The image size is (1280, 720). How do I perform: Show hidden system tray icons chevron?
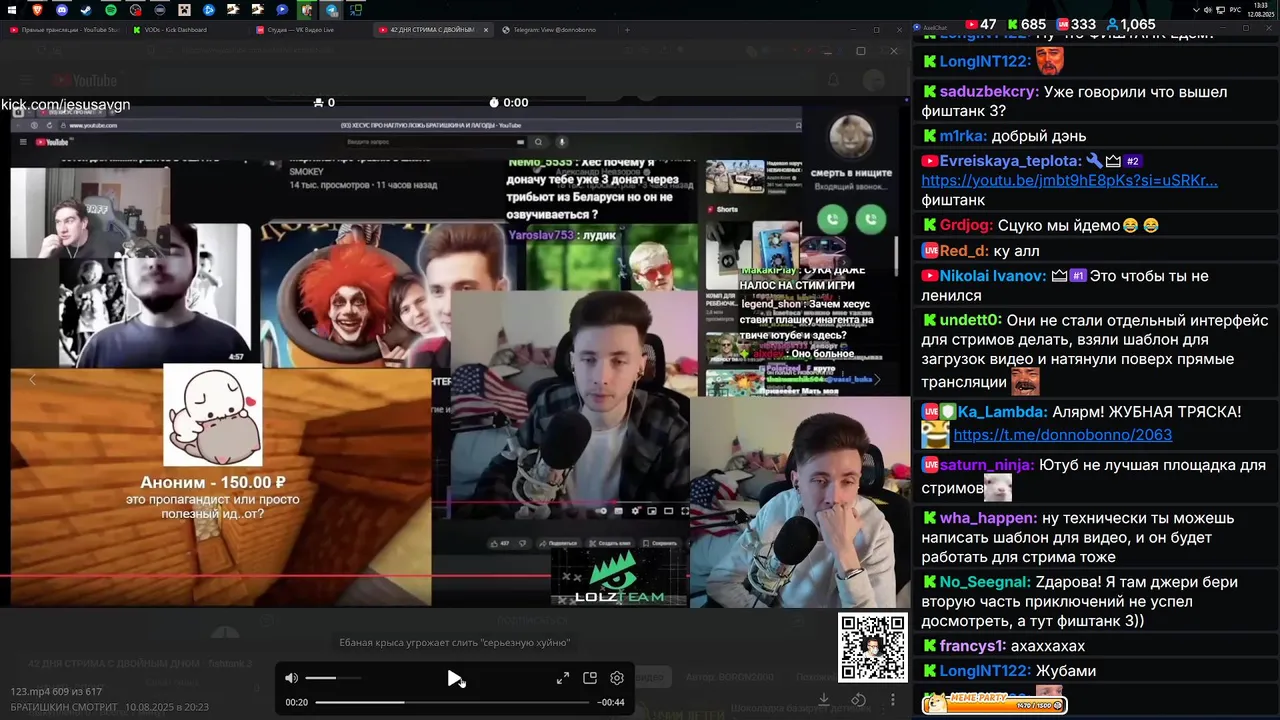click(1196, 9)
